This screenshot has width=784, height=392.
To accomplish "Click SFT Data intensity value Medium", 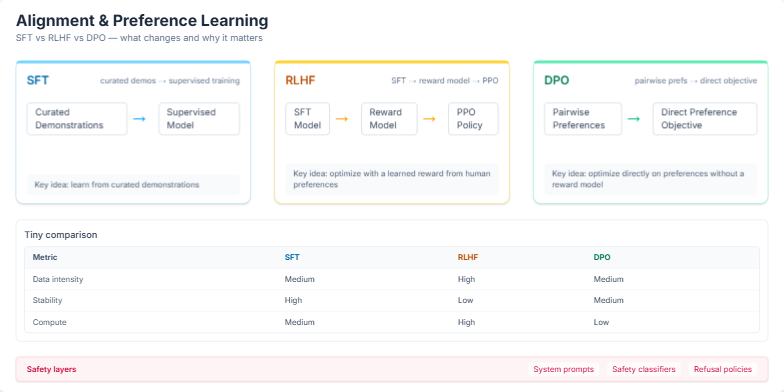I will click(x=300, y=280).
